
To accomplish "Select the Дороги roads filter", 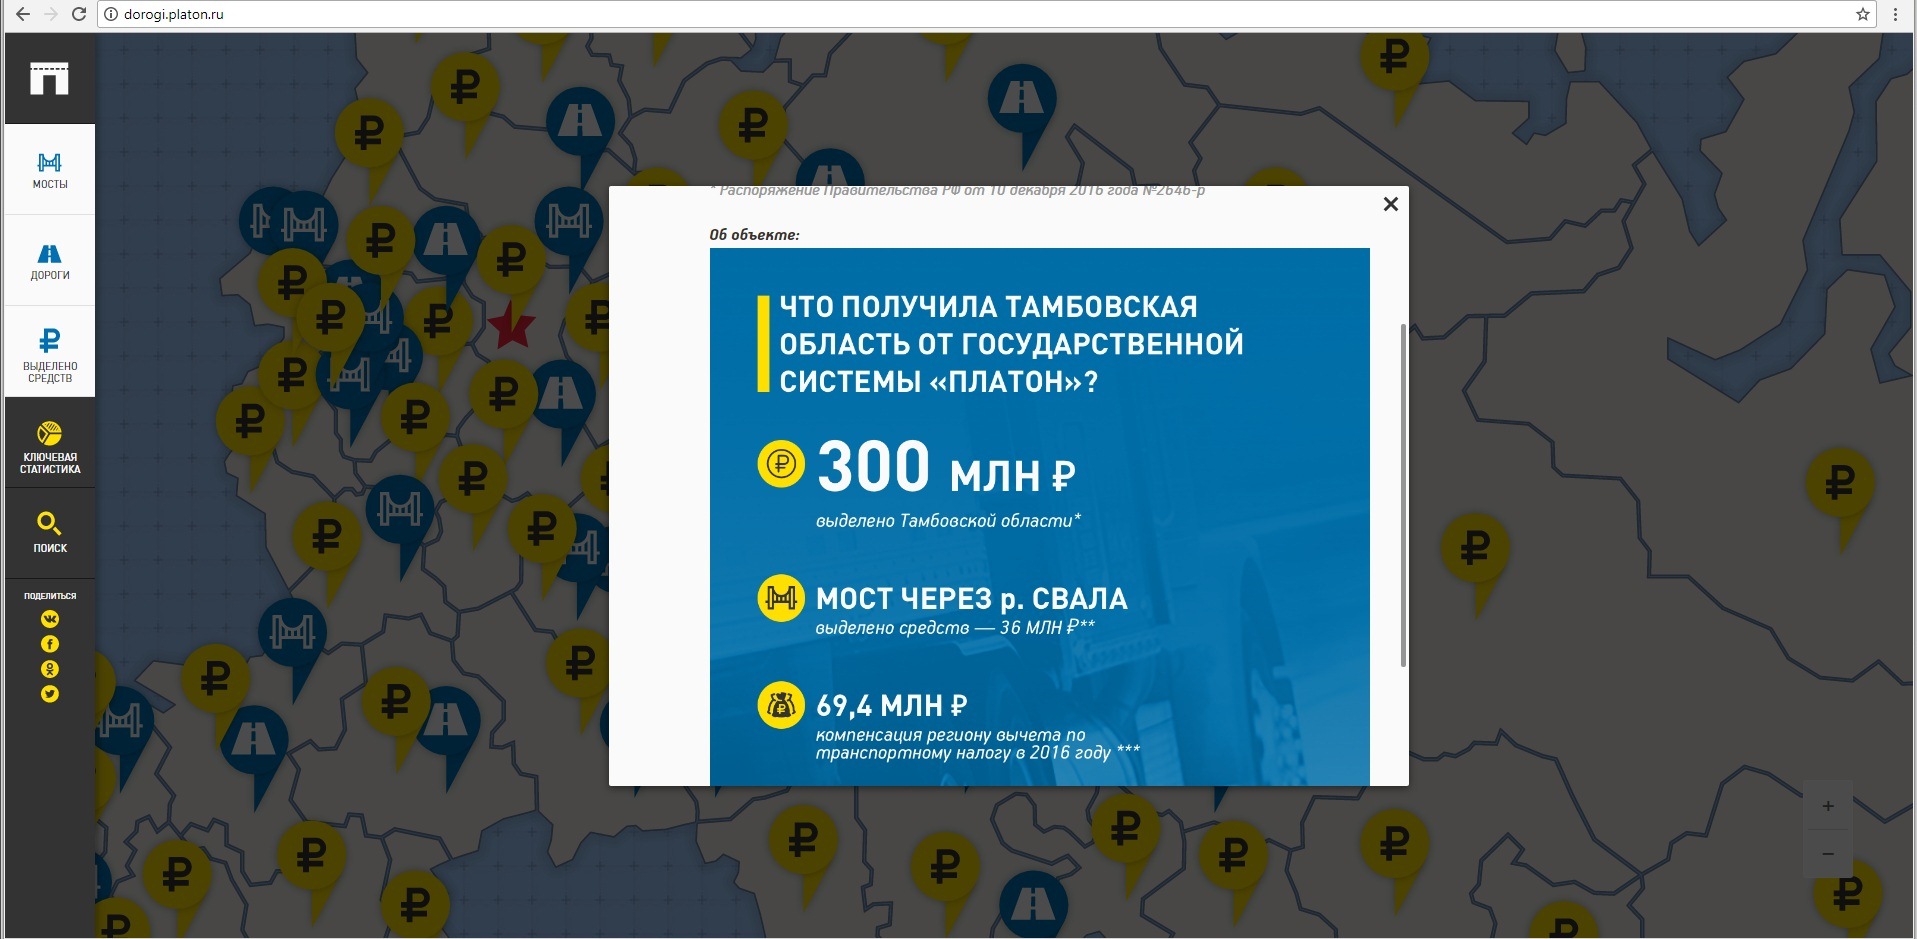I will click(x=50, y=261).
